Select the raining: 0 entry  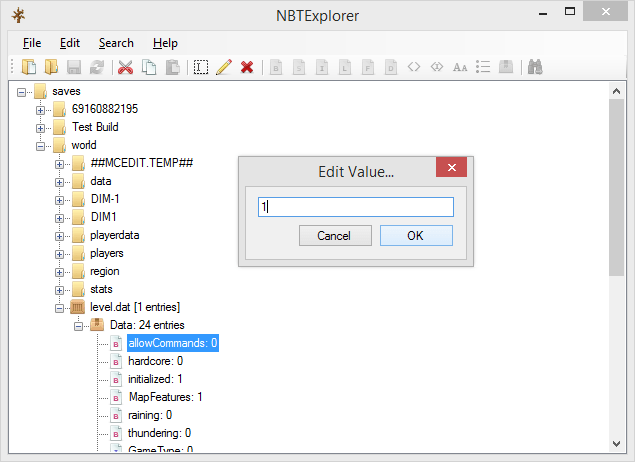(150, 415)
